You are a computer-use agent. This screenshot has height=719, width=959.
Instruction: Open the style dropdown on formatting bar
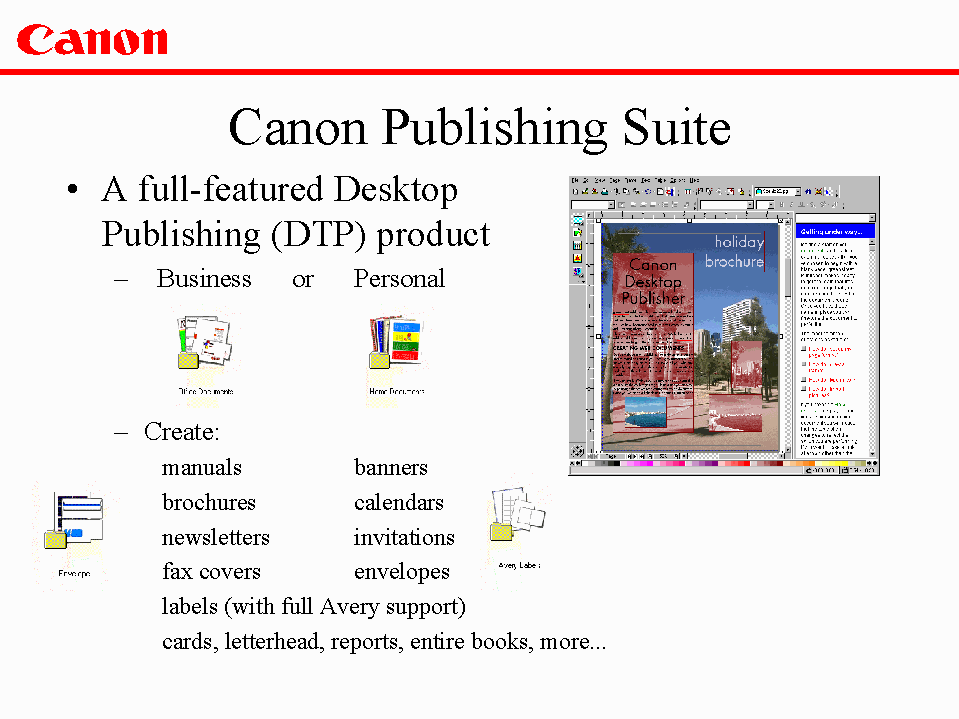point(610,204)
